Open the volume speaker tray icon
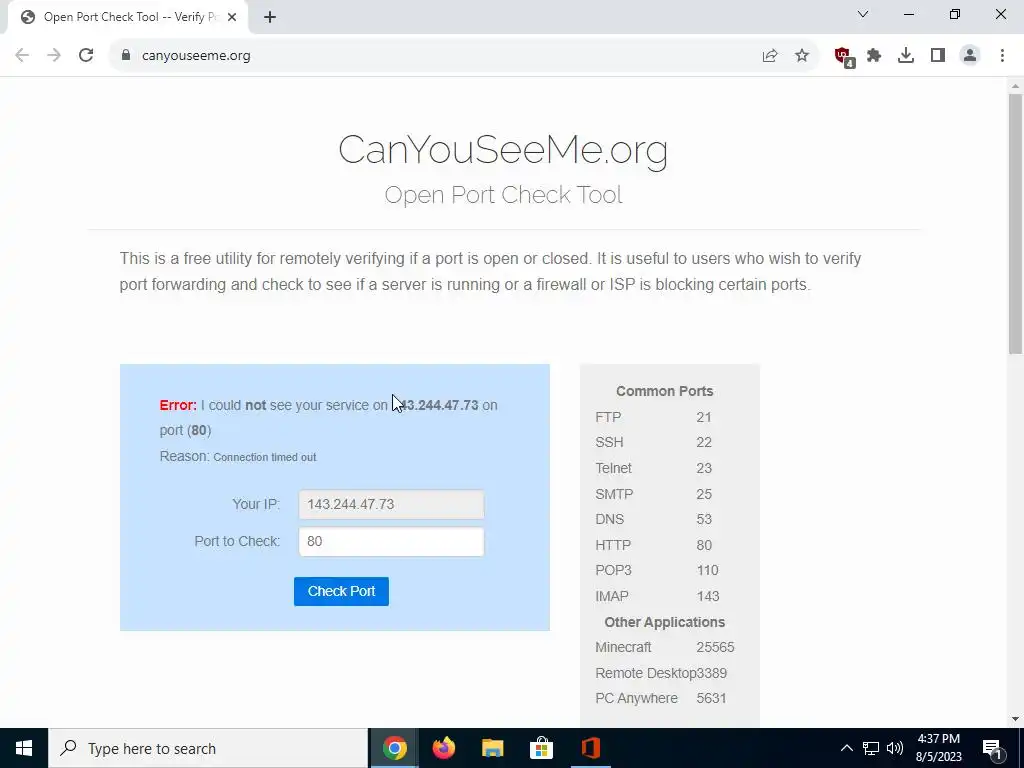The width and height of the screenshot is (1024, 768). [x=895, y=748]
